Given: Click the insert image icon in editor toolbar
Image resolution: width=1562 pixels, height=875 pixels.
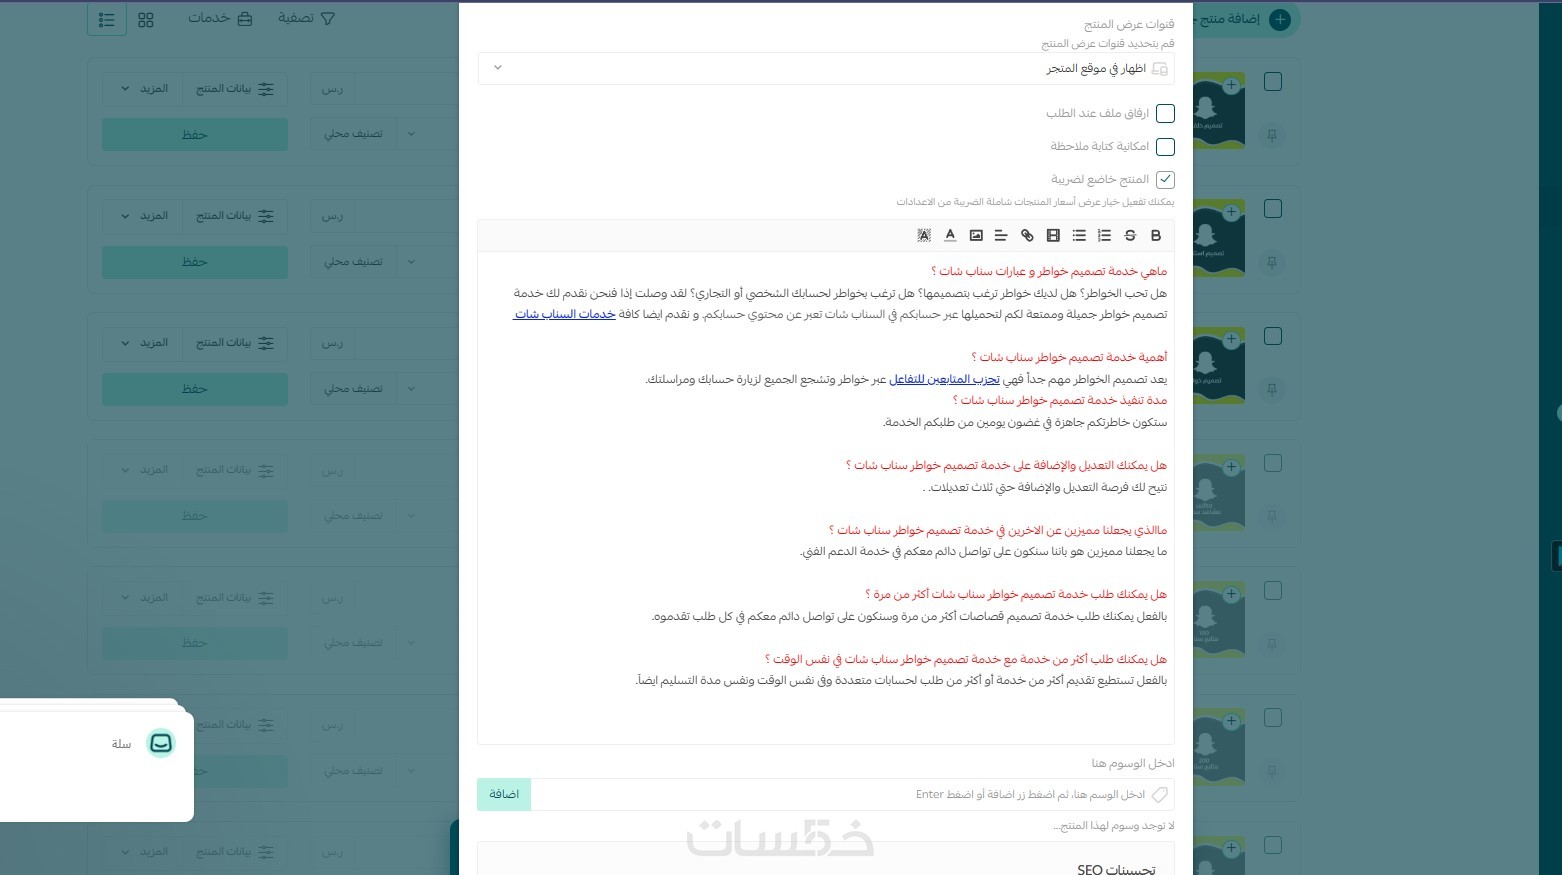Looking at the screenshot, I should point(976,236).
